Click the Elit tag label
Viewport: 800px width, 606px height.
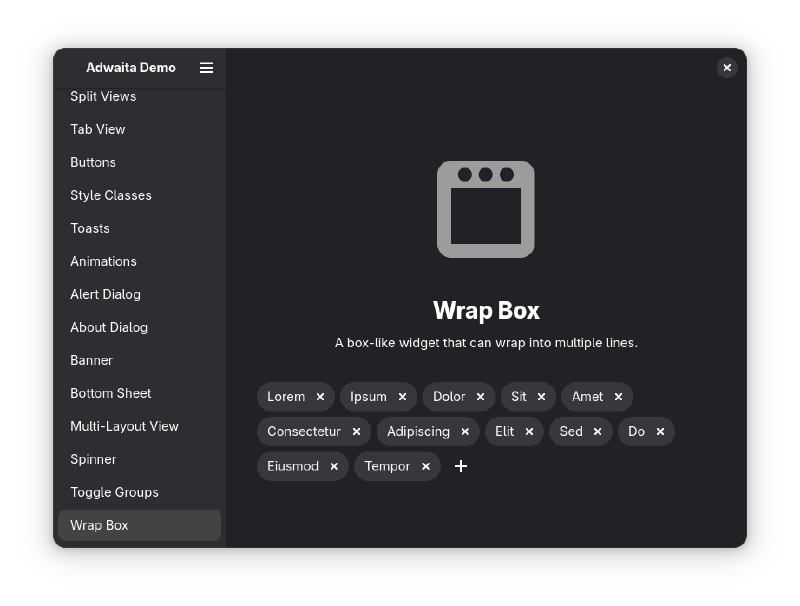(x=505, y=432)
